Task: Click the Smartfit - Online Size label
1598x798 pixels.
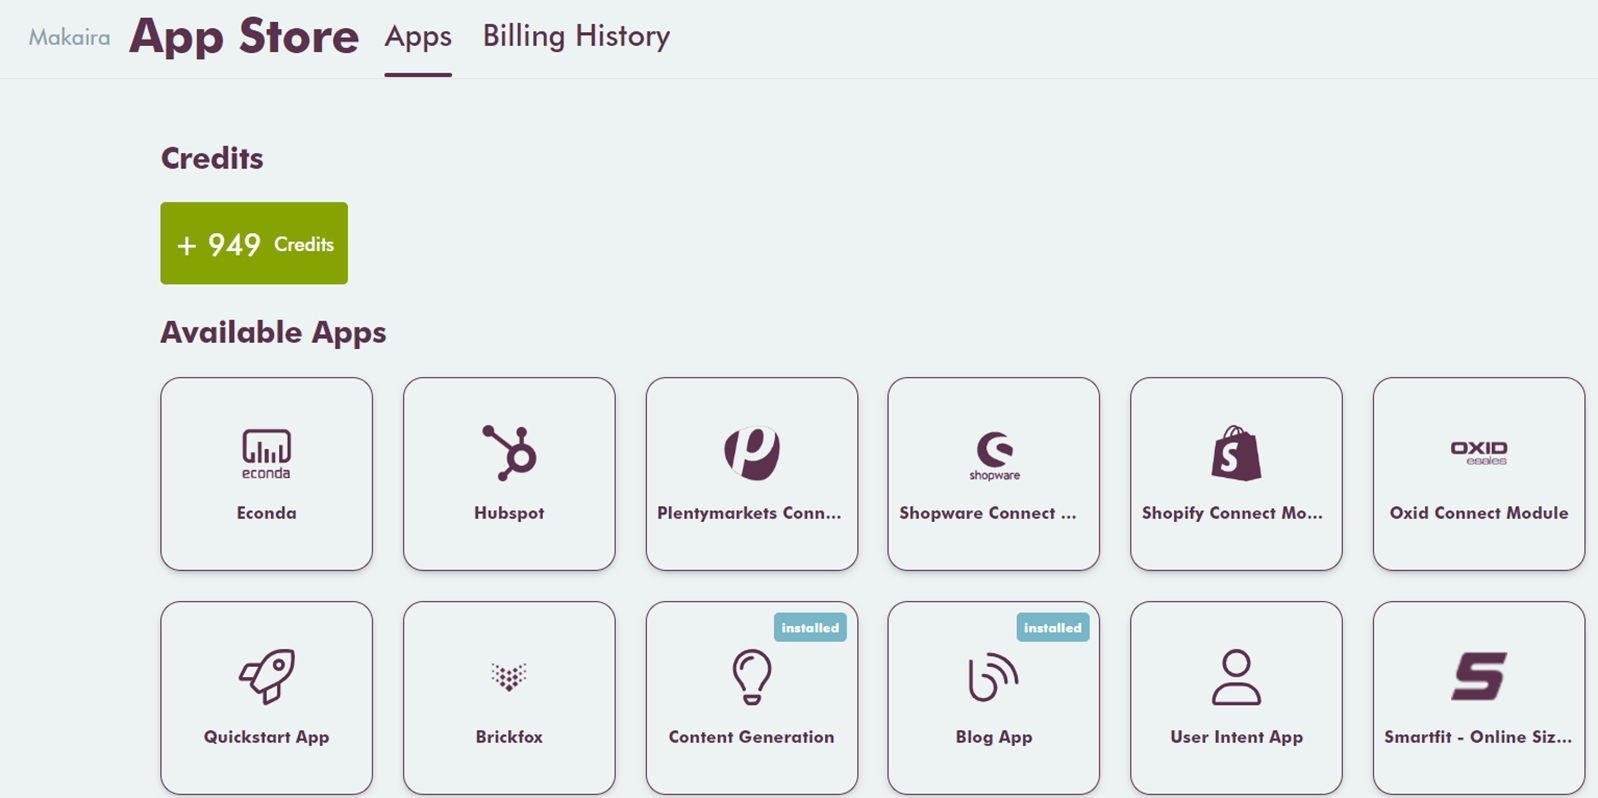Action: click(1478, 737)
